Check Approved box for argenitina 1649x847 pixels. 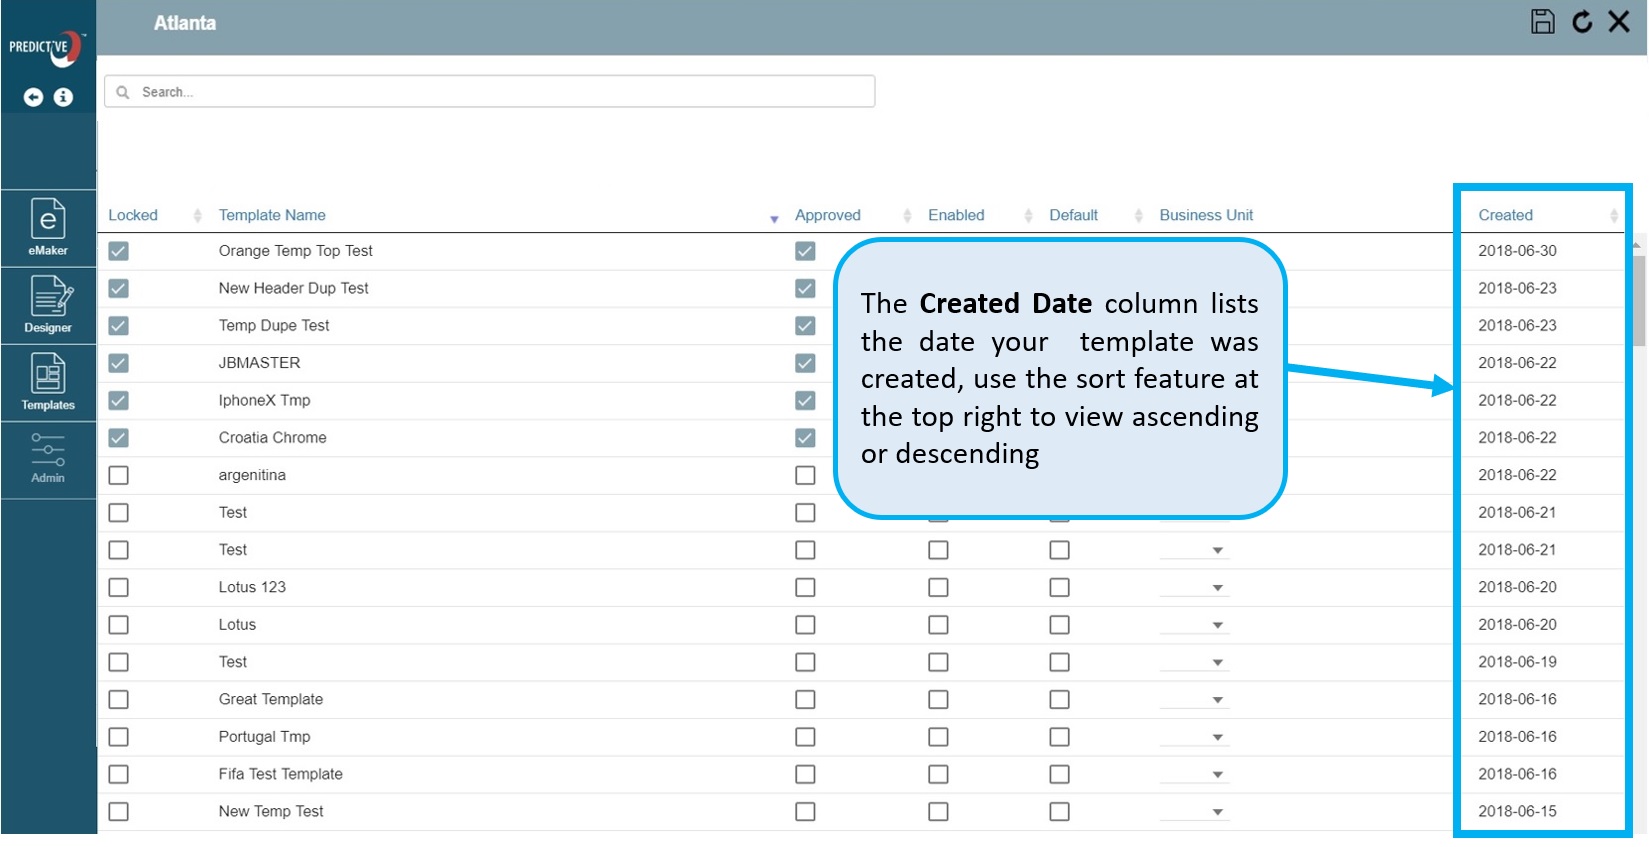point(805,476)
